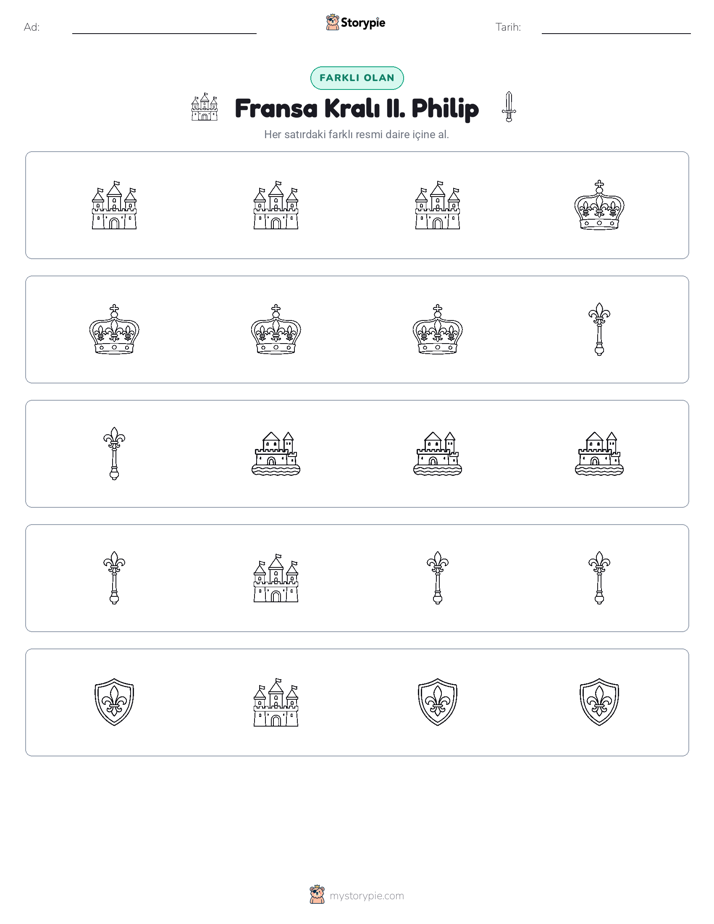Click the castle in the fifth row
This screenshot has height=924, width=714.
276,702
